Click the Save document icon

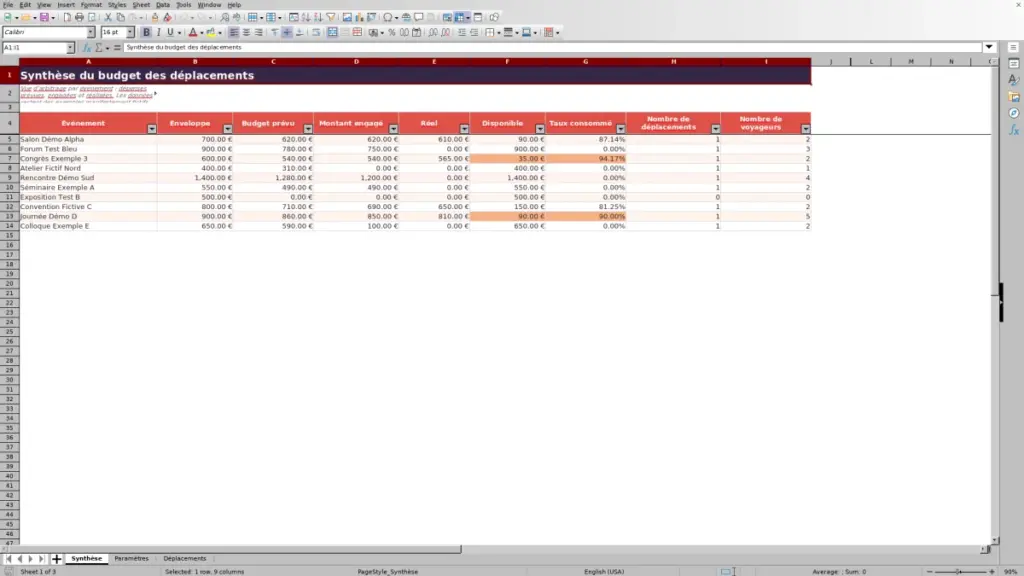(x=44, y=17)
